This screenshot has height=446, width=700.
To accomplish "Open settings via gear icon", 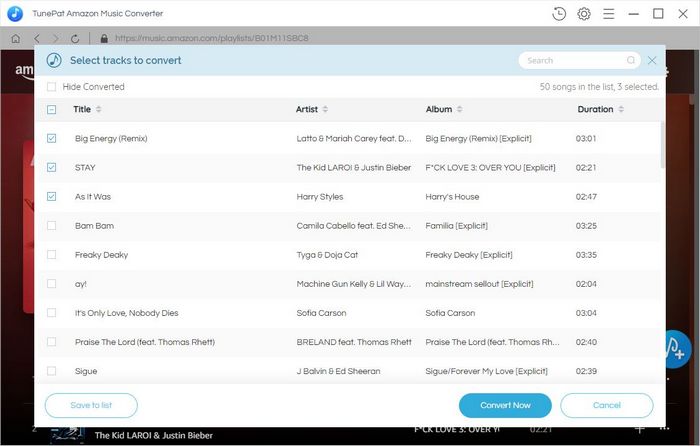I will coord(583,14).
